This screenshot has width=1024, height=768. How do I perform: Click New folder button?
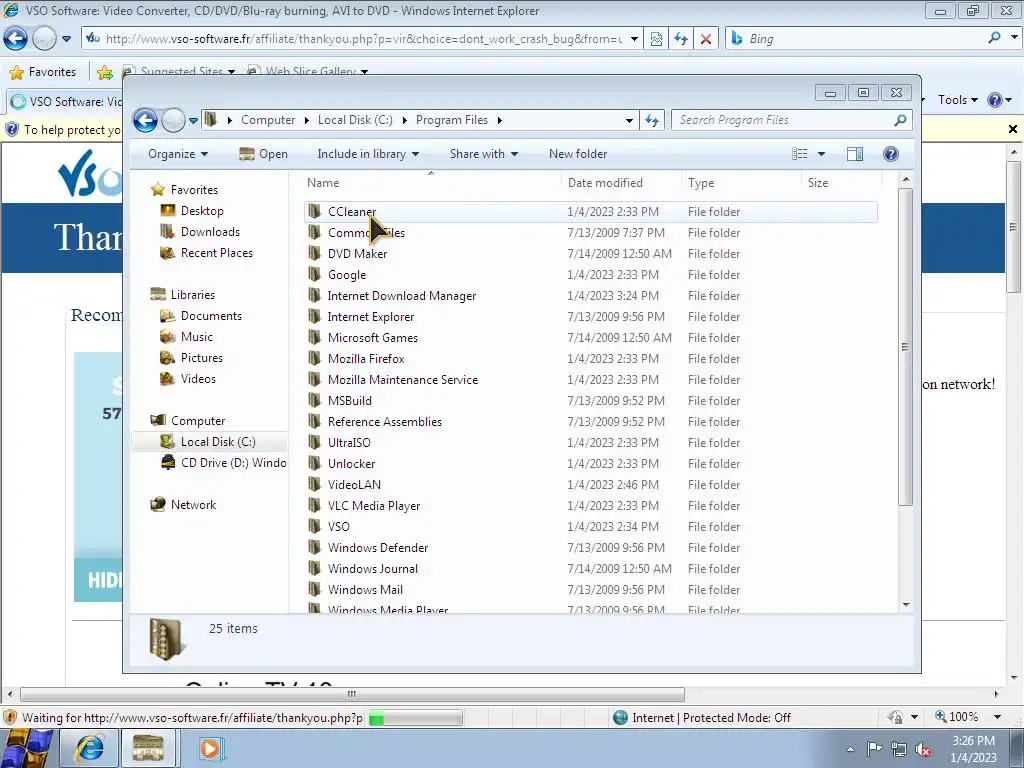[578, 154]
